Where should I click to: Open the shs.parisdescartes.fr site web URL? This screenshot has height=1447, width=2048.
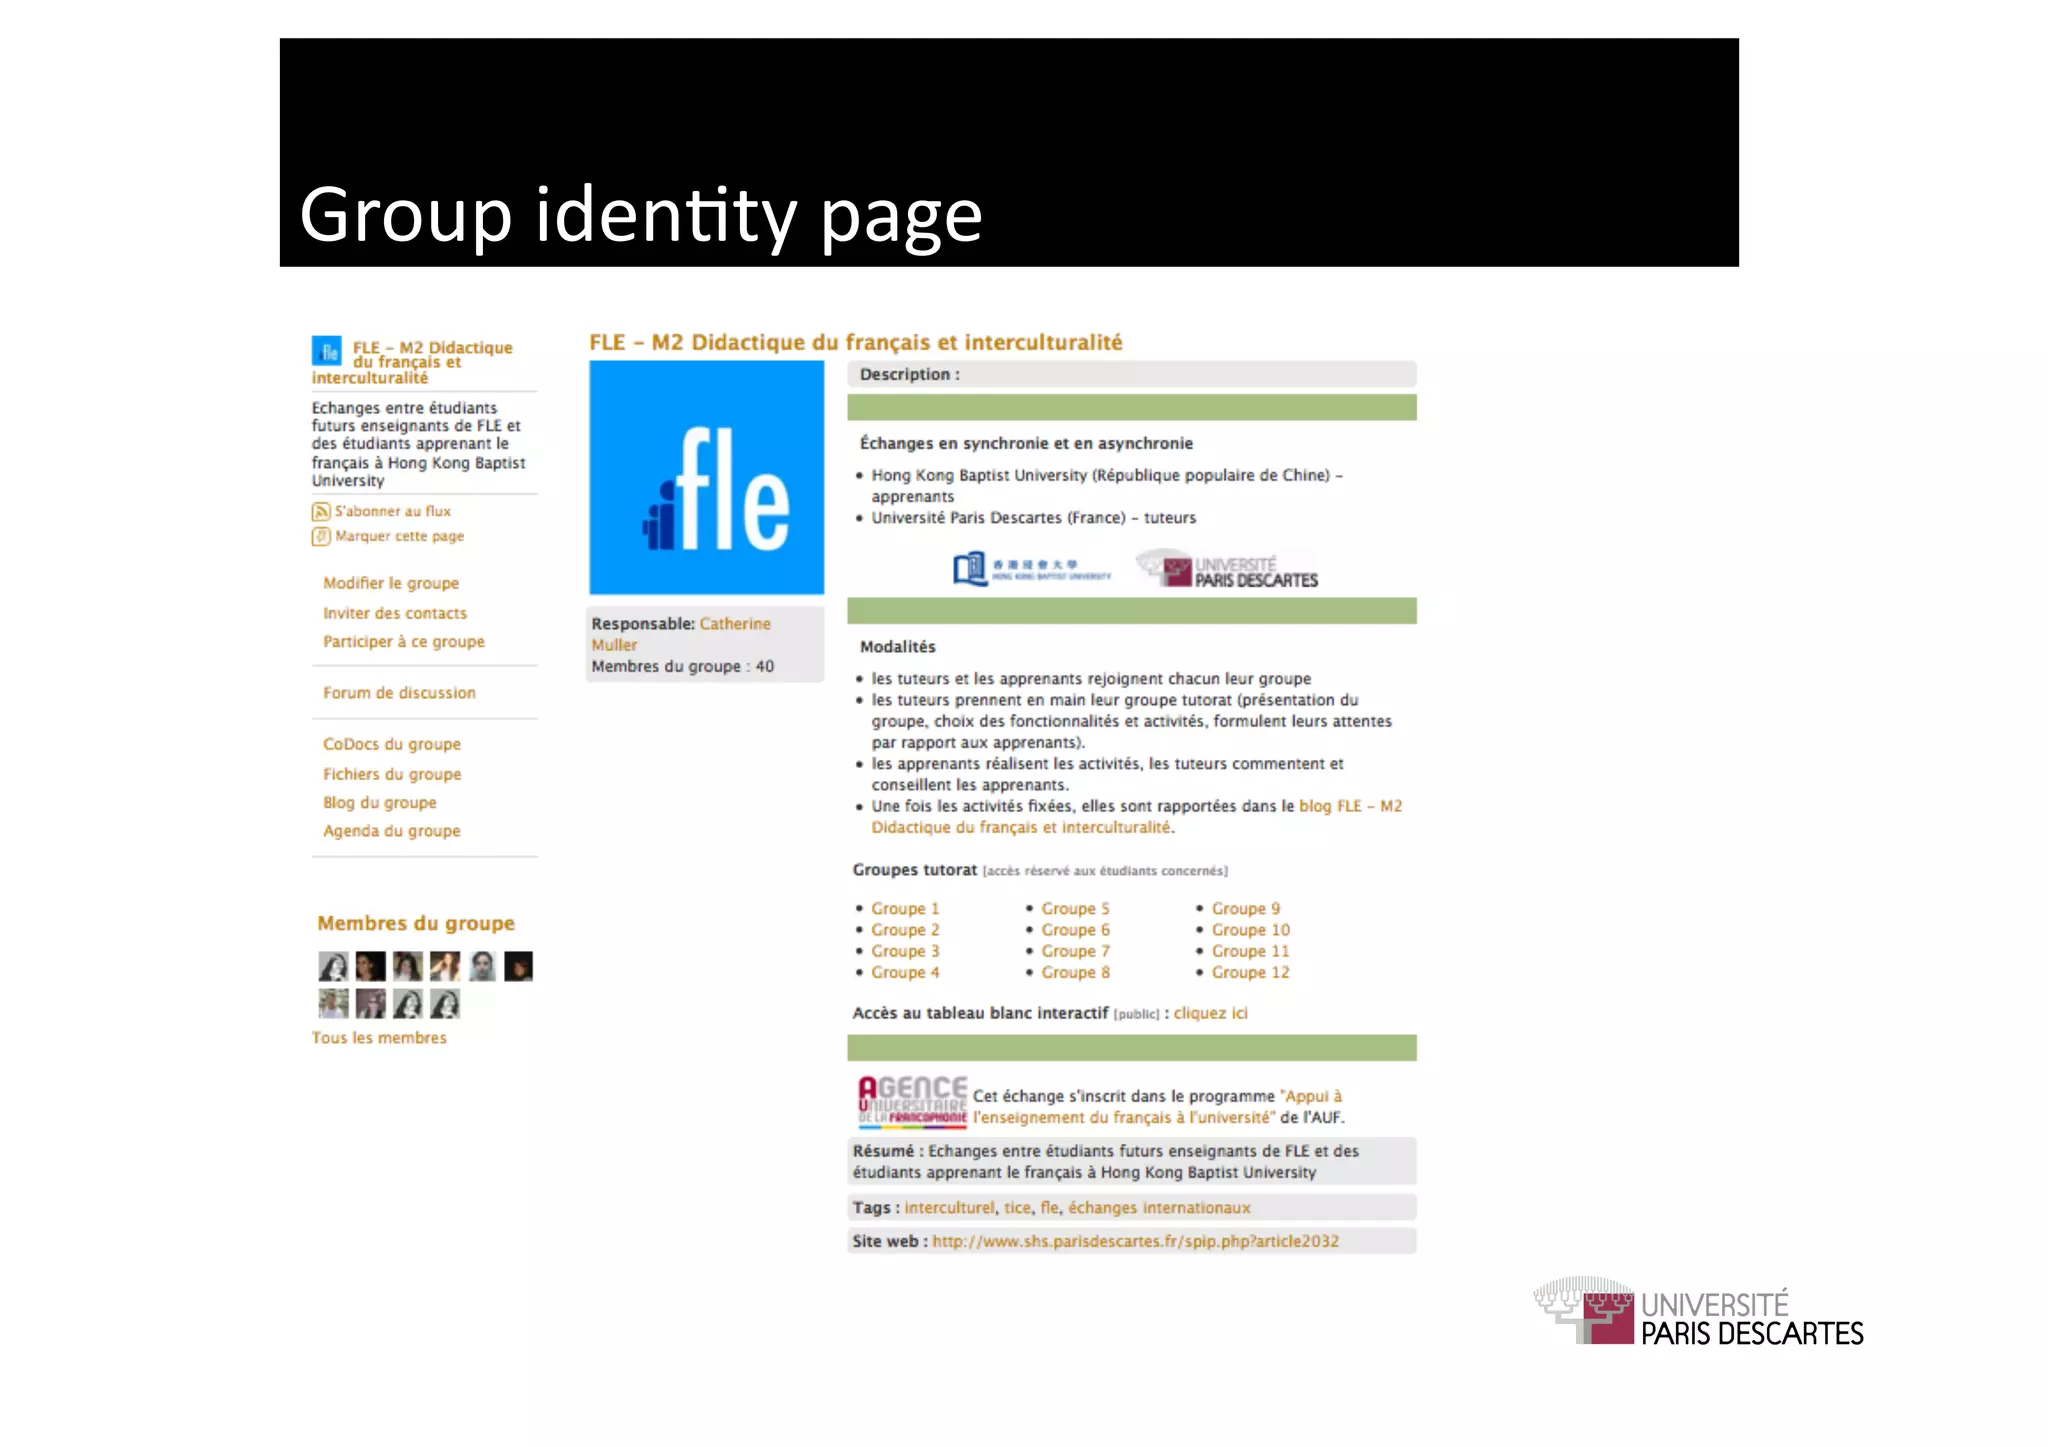point(1136,1241)
